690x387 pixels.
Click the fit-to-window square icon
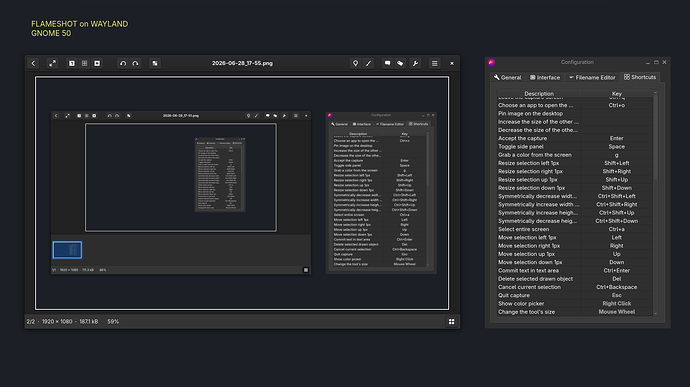[97, 63]
